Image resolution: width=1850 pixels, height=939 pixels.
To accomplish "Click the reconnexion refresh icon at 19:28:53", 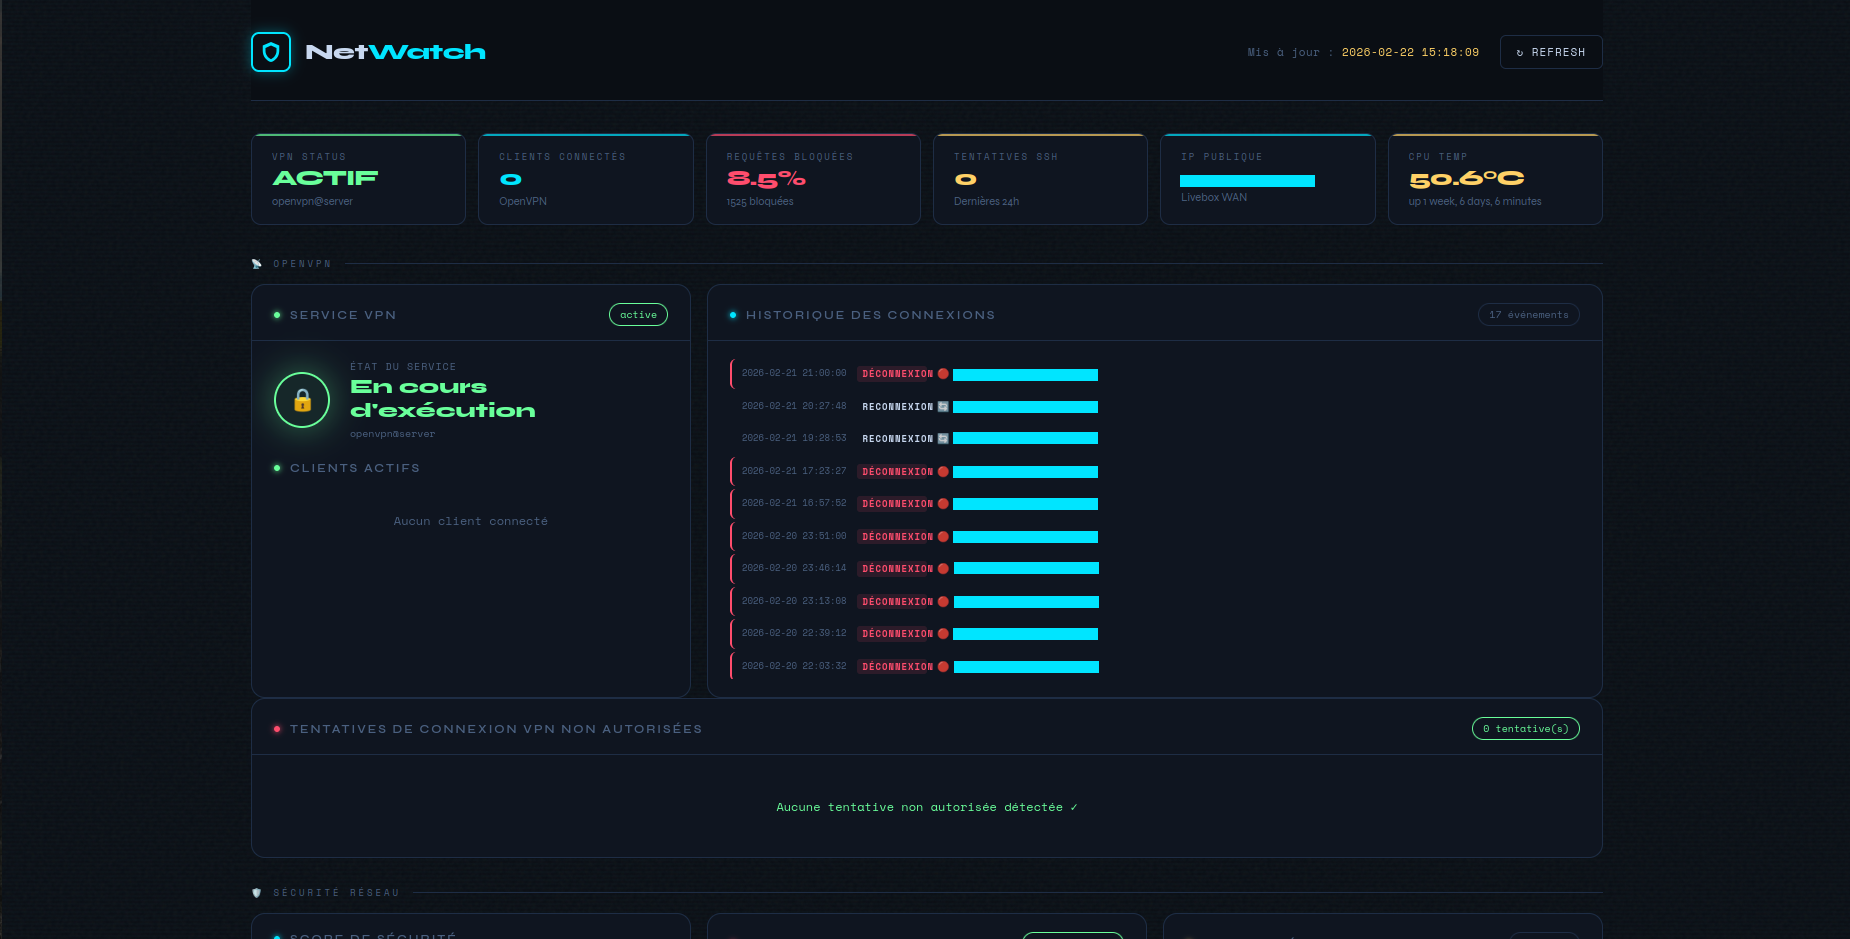I will pos(943,438).
